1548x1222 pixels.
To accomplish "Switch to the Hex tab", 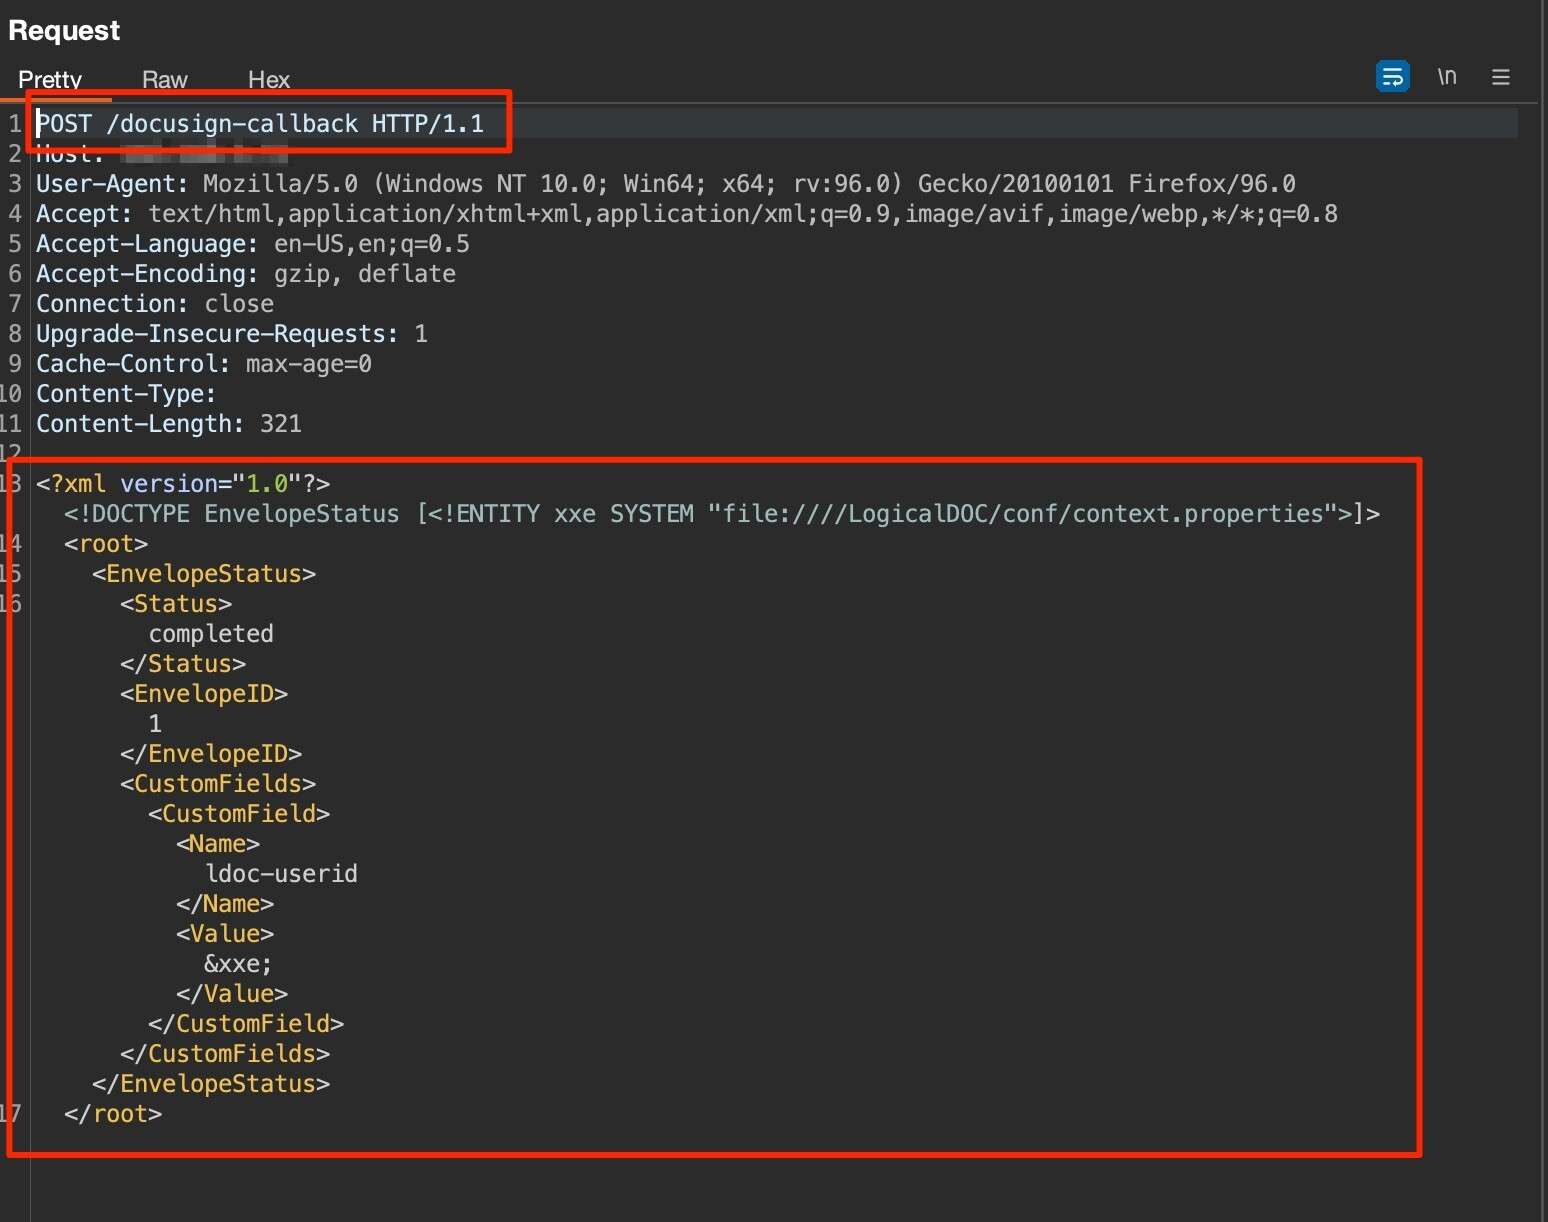I will 268,79.
